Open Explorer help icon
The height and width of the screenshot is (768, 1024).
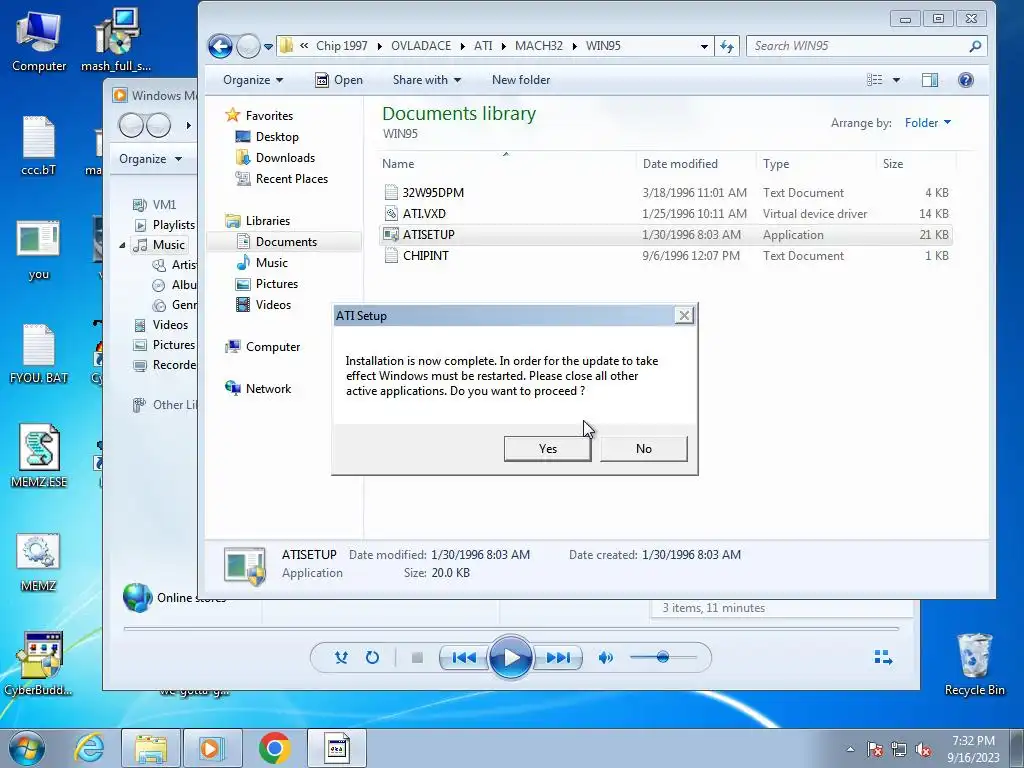tap(966, 80)
